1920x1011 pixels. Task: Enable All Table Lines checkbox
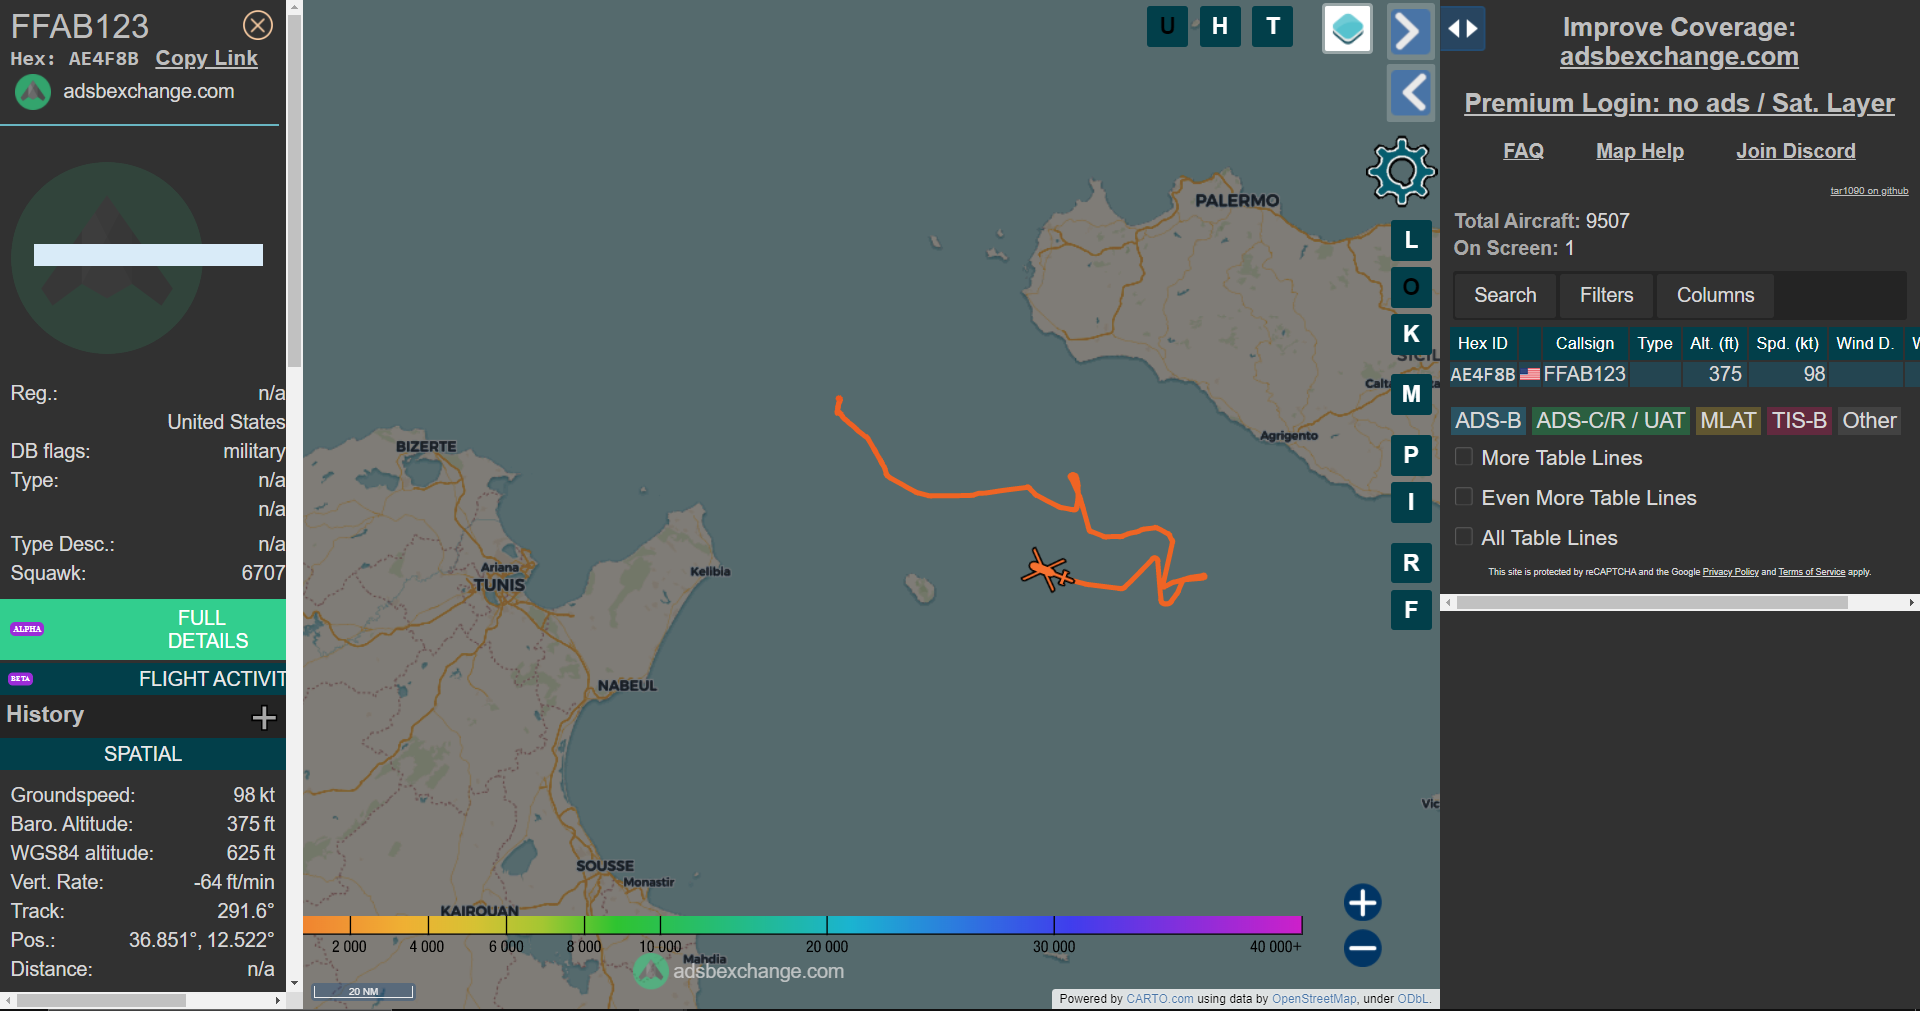[1464, 537]
